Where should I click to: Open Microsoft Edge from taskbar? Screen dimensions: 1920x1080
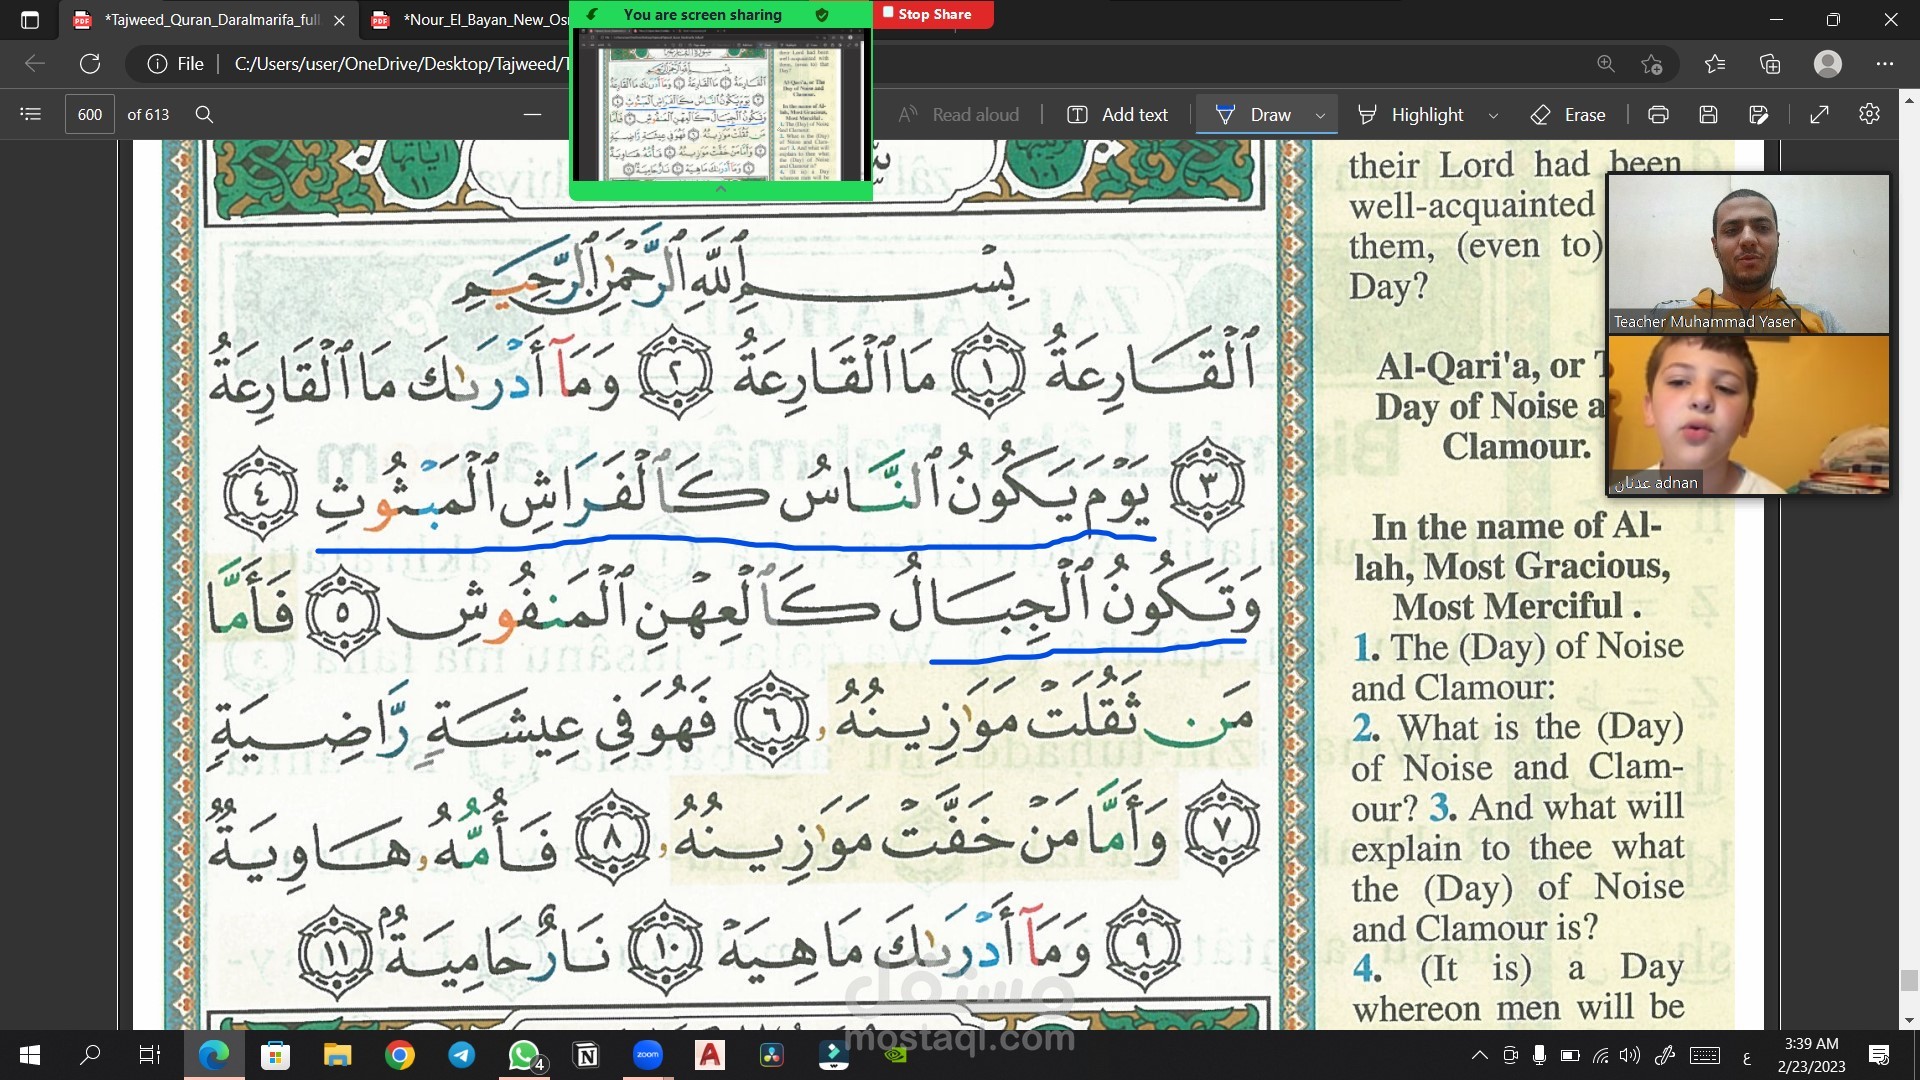[x=213, y=1055]
